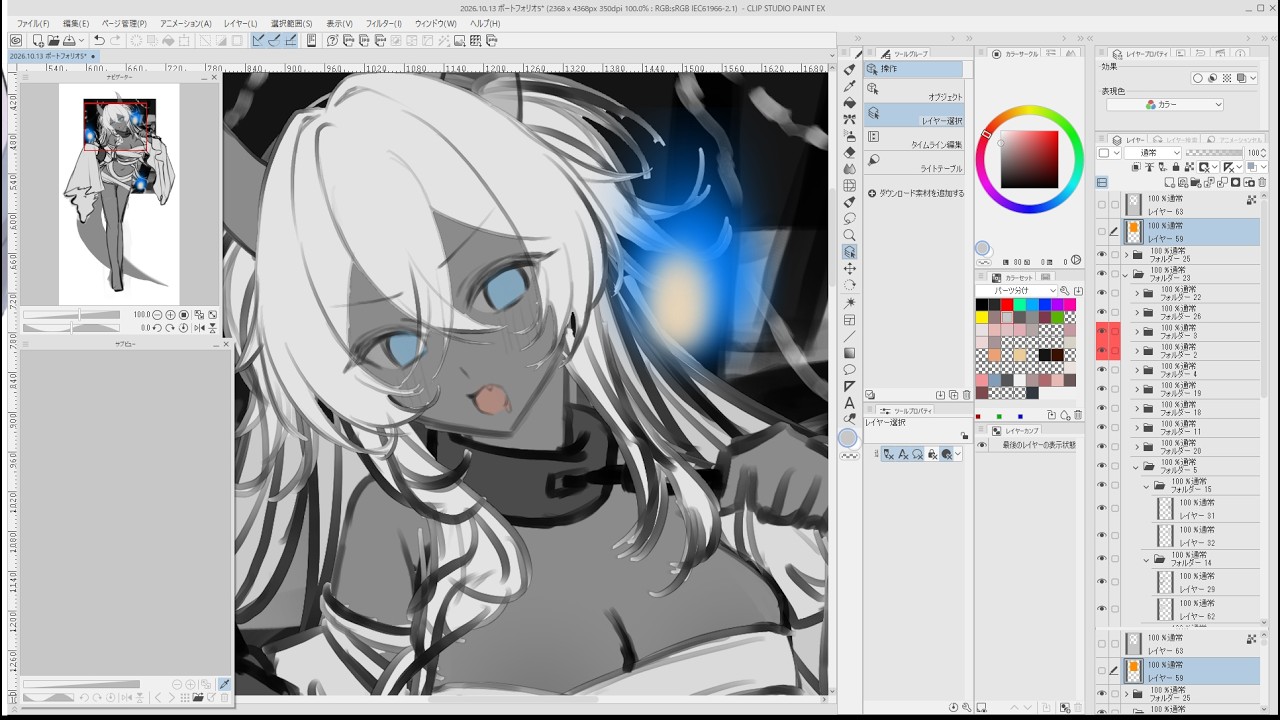Click the Lock layer icon
This screenshot has height=720, width=1280.
tap(1177, 167)
